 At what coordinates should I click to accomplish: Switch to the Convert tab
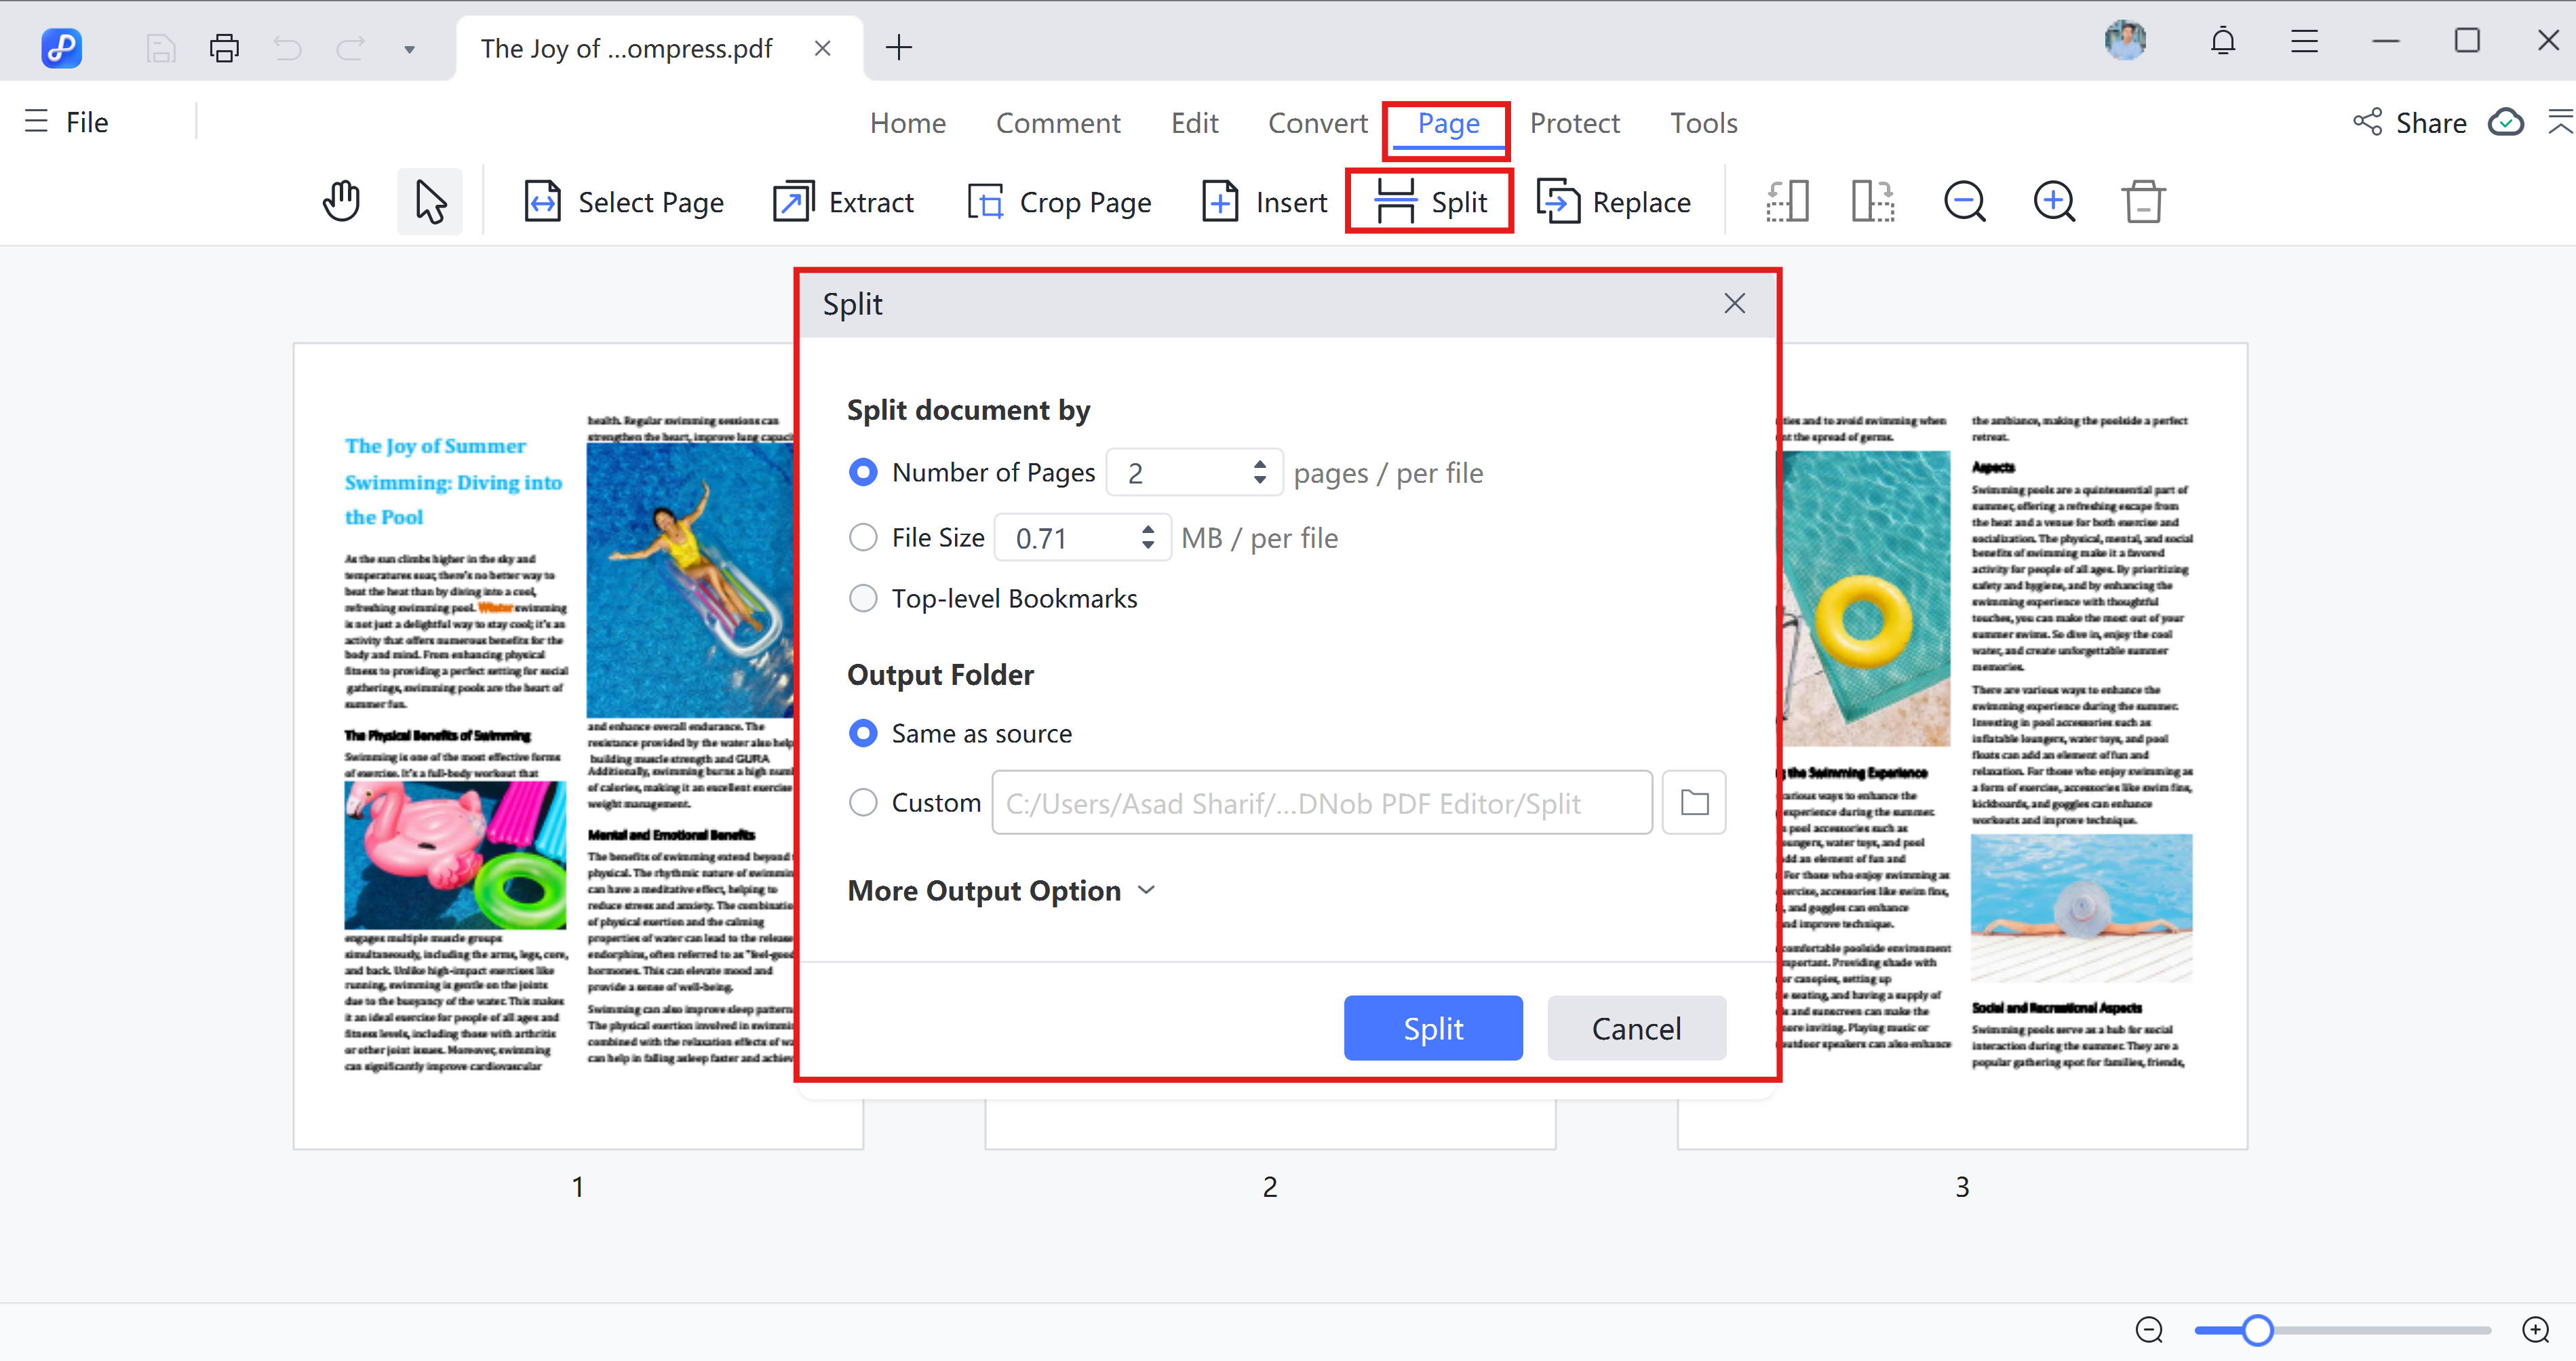pyautogui.click(x=1317, y=123)
